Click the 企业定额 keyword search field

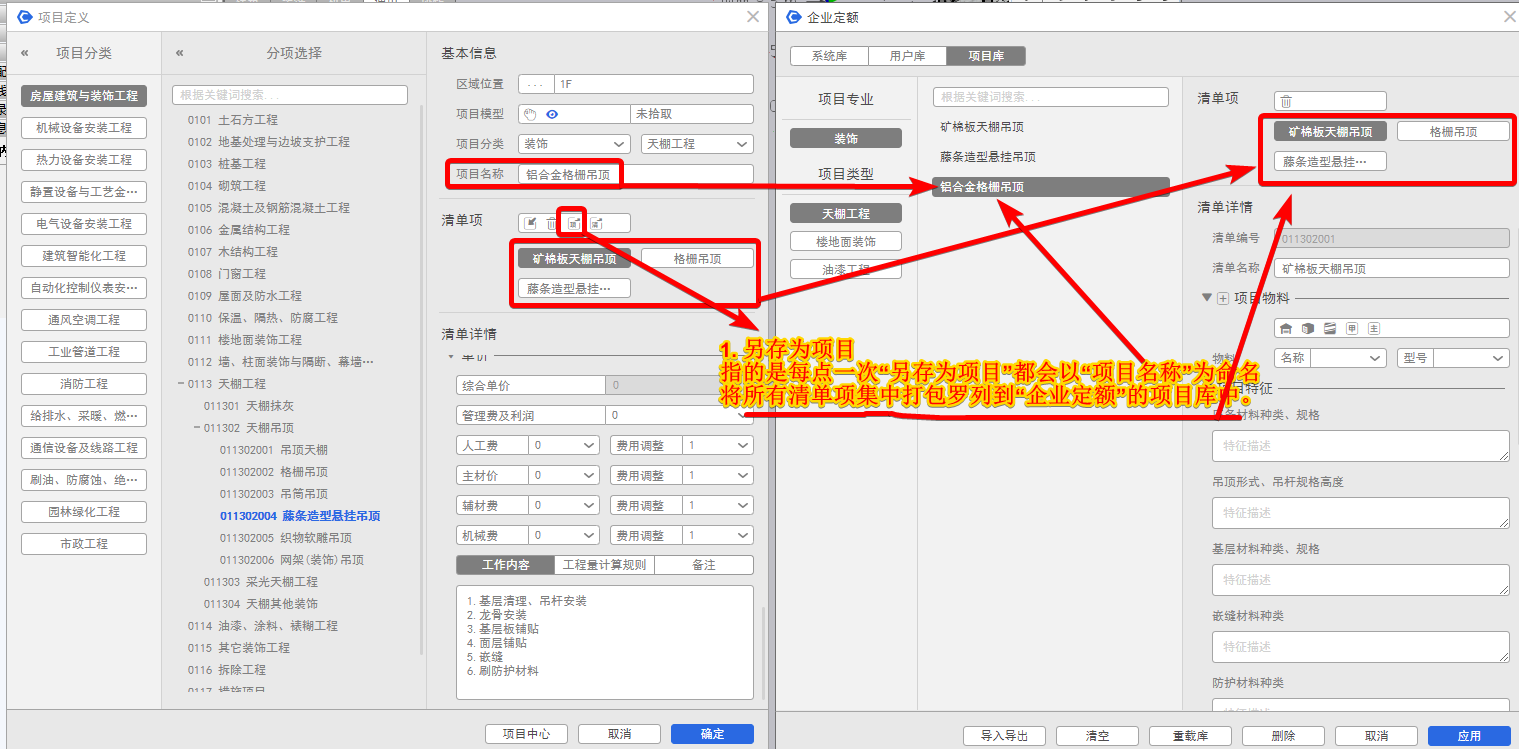(x=1051, y=97)
